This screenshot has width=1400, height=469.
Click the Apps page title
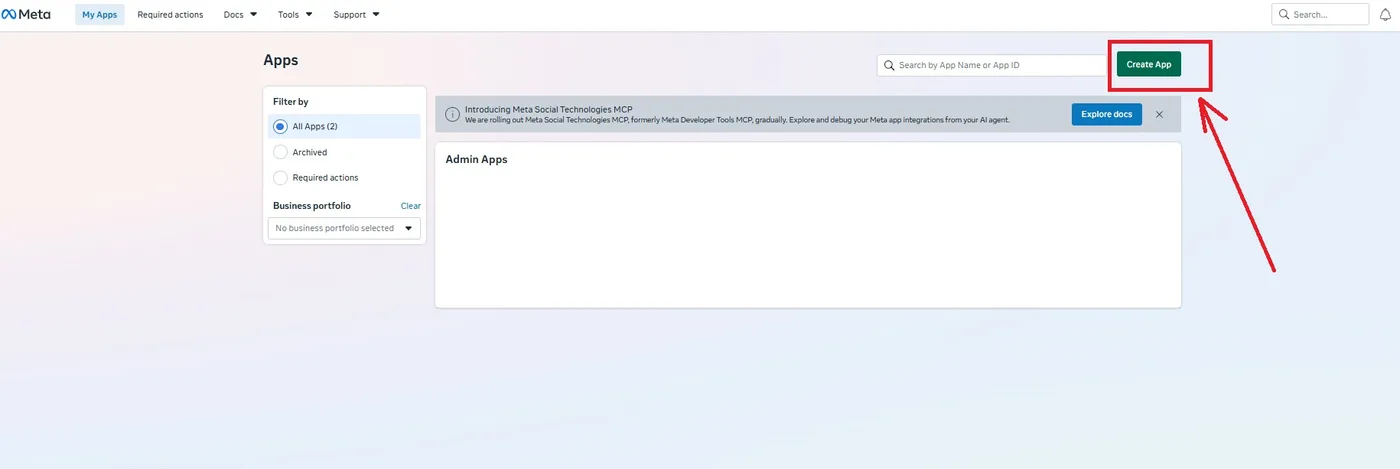click(x=281, y=60)
